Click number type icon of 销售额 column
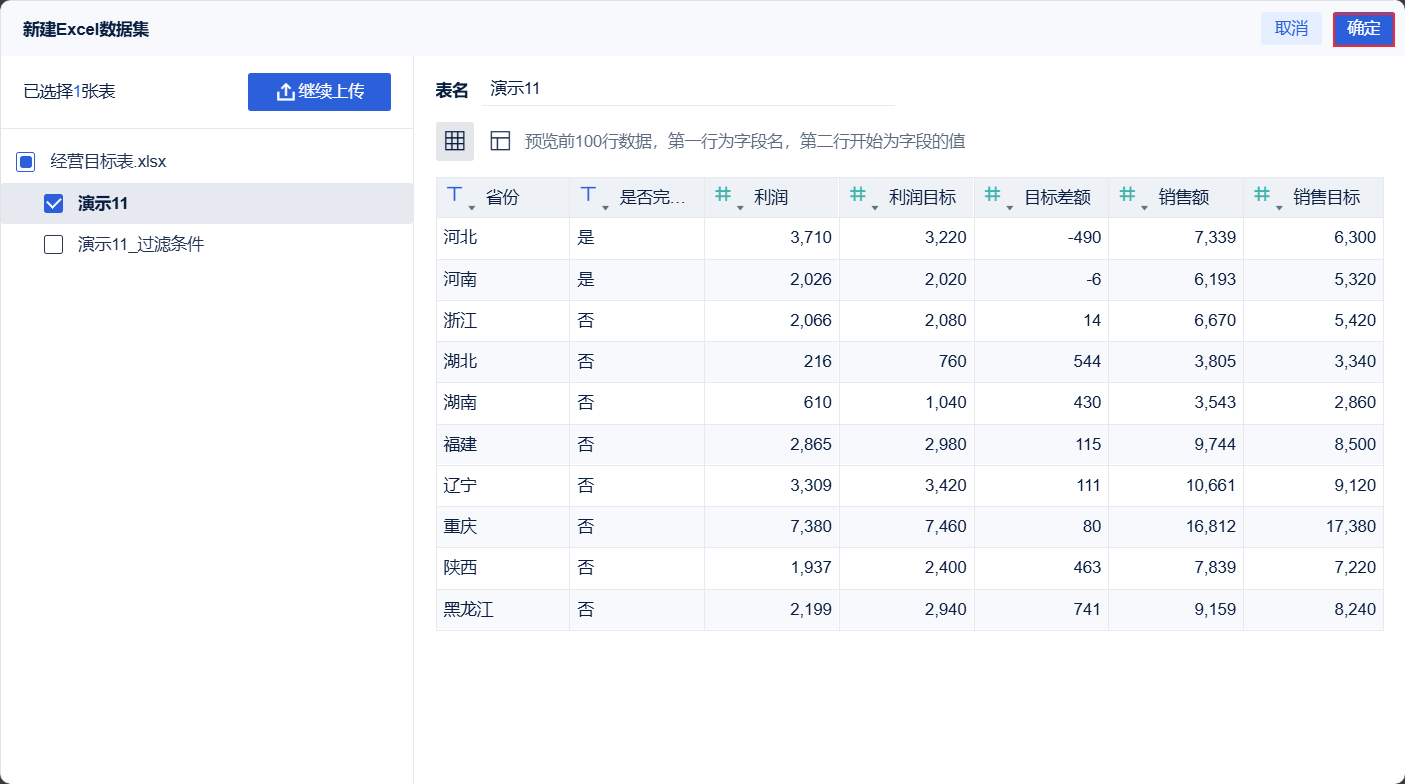The image size is (1405, 784). pos(1127,195)
